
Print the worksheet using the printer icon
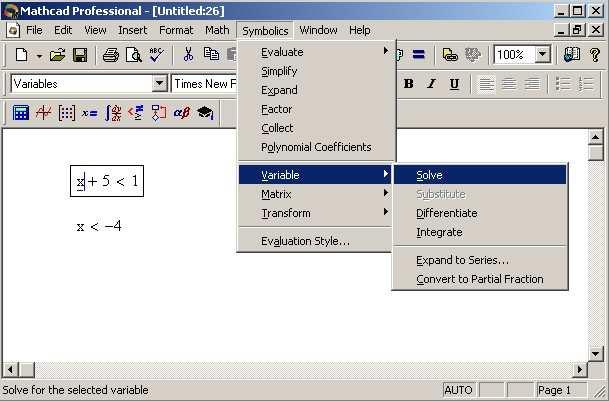click(x=111, y=55)
